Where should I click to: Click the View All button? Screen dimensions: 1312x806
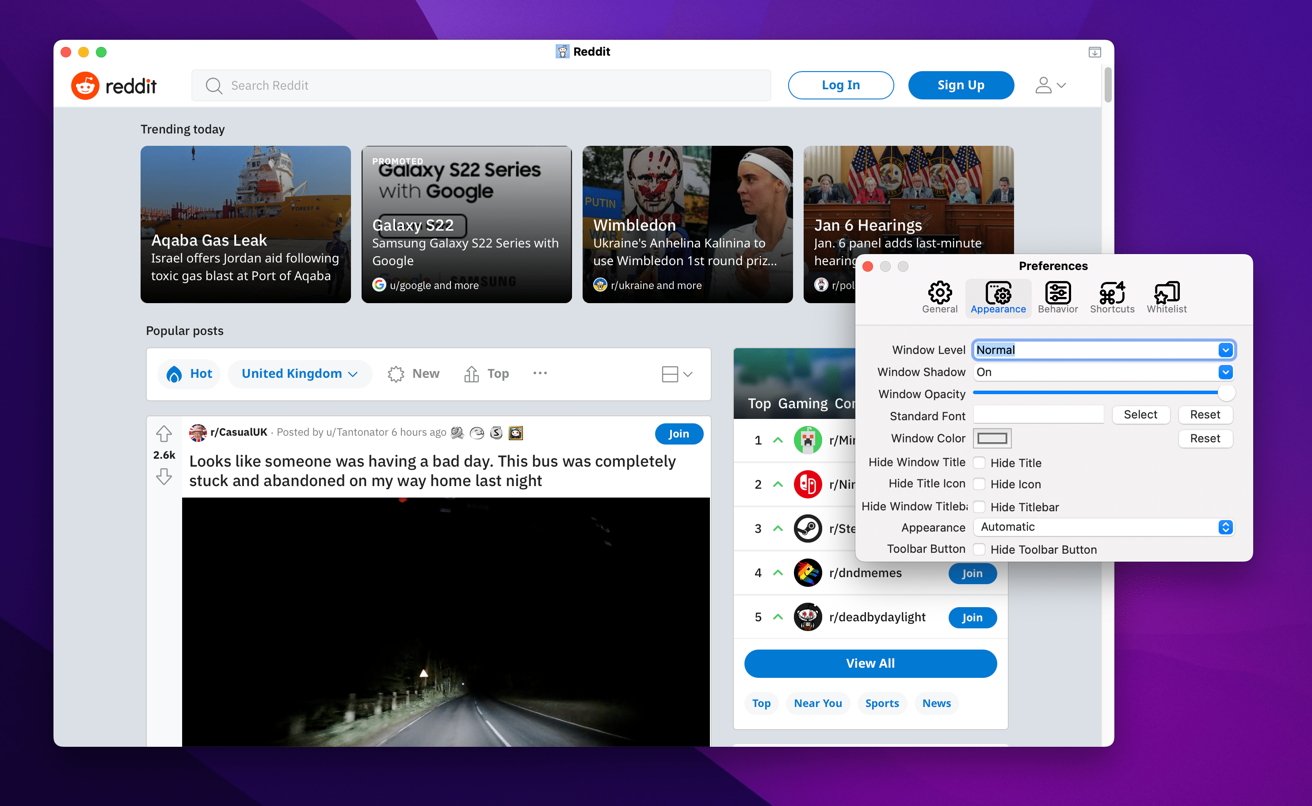click(x=870, y=663)
